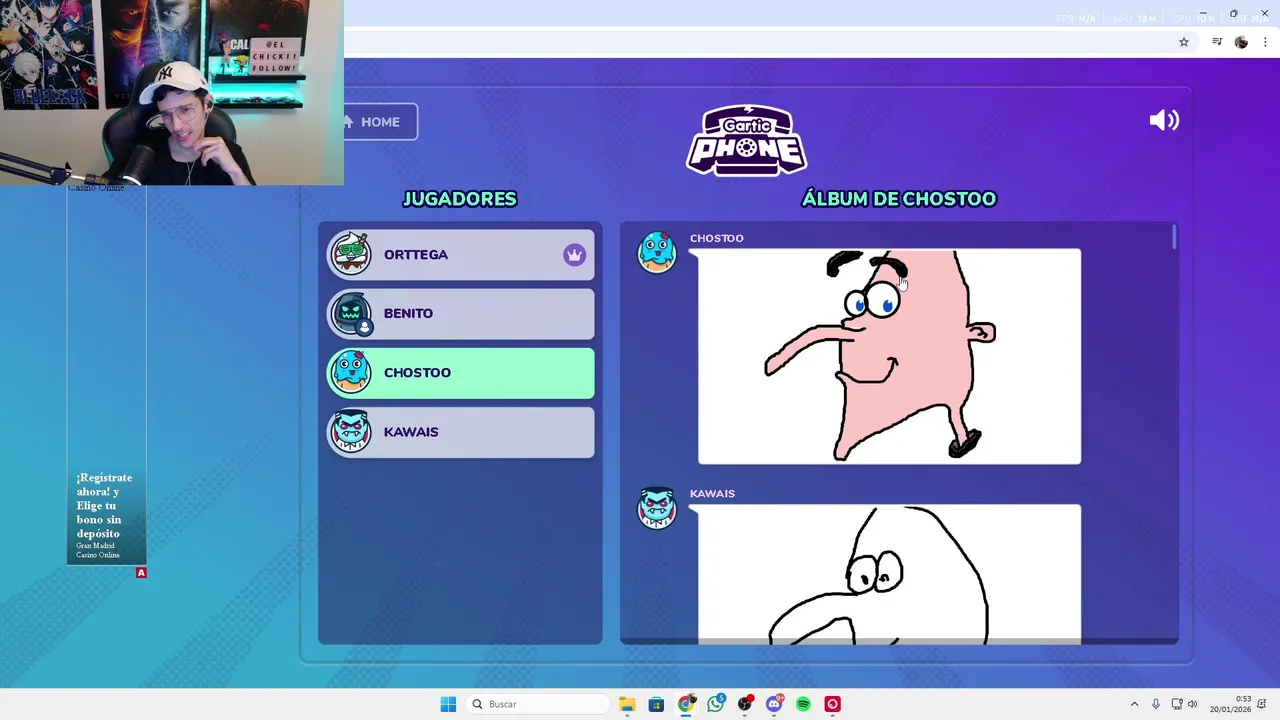The image size is (1280, 720).
Task: Bookmark this page with the star icon
Action: coord(1184,42)
